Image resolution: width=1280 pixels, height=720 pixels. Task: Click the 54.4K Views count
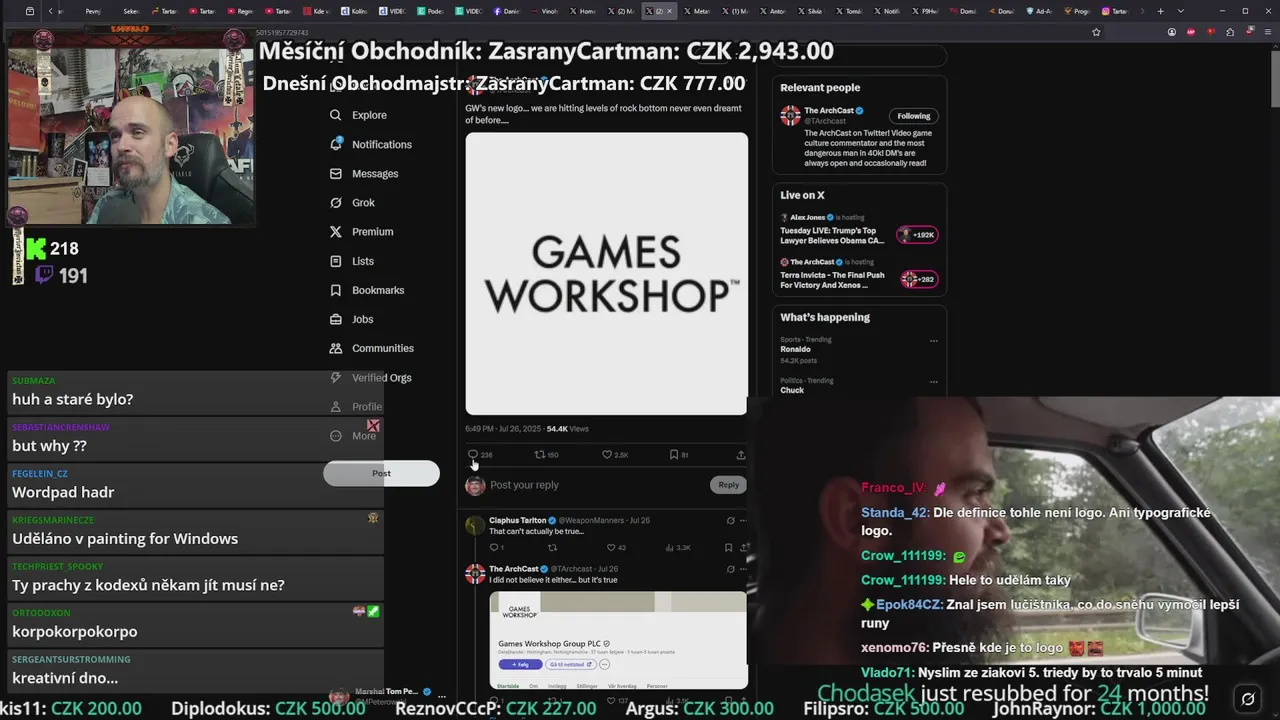click(567, 429)
